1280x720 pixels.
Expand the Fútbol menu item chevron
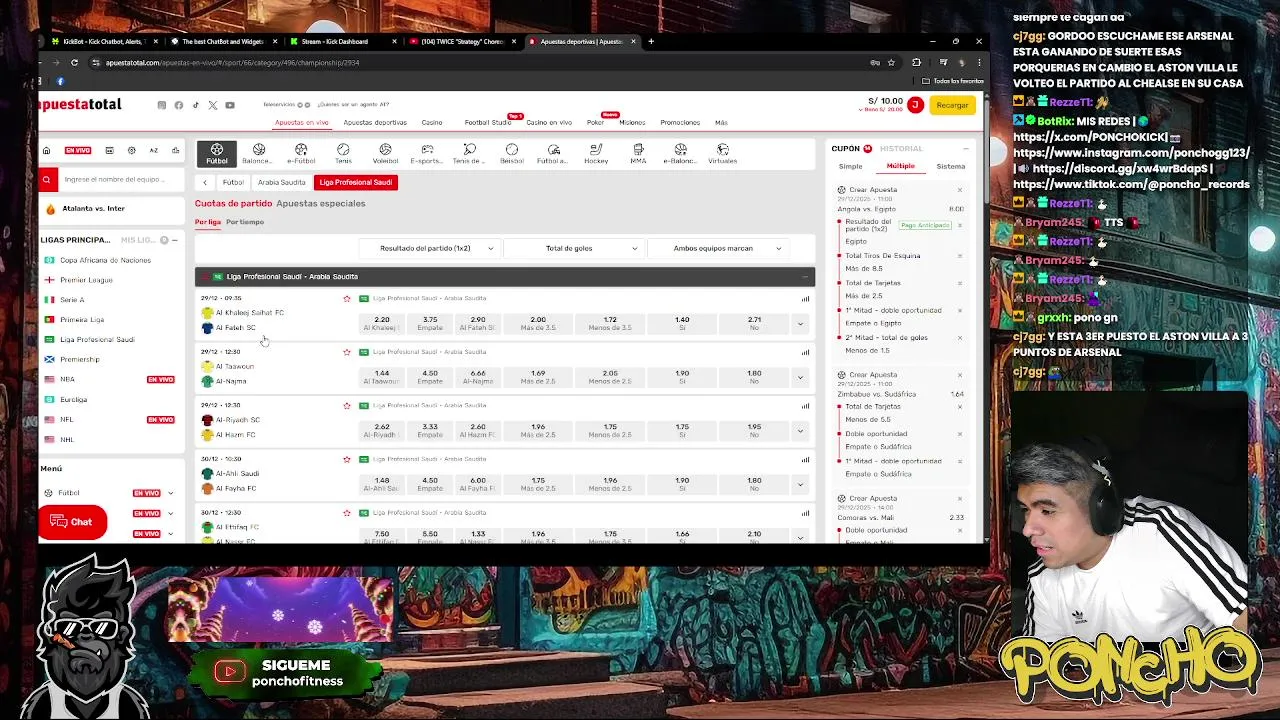pos(170,493)
